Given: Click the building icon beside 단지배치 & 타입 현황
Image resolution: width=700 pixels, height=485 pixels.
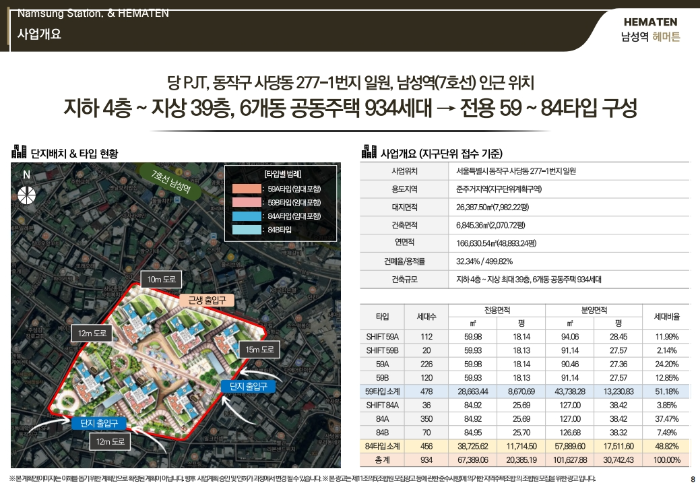Looking at the screenshot, I should pos(19,151).
